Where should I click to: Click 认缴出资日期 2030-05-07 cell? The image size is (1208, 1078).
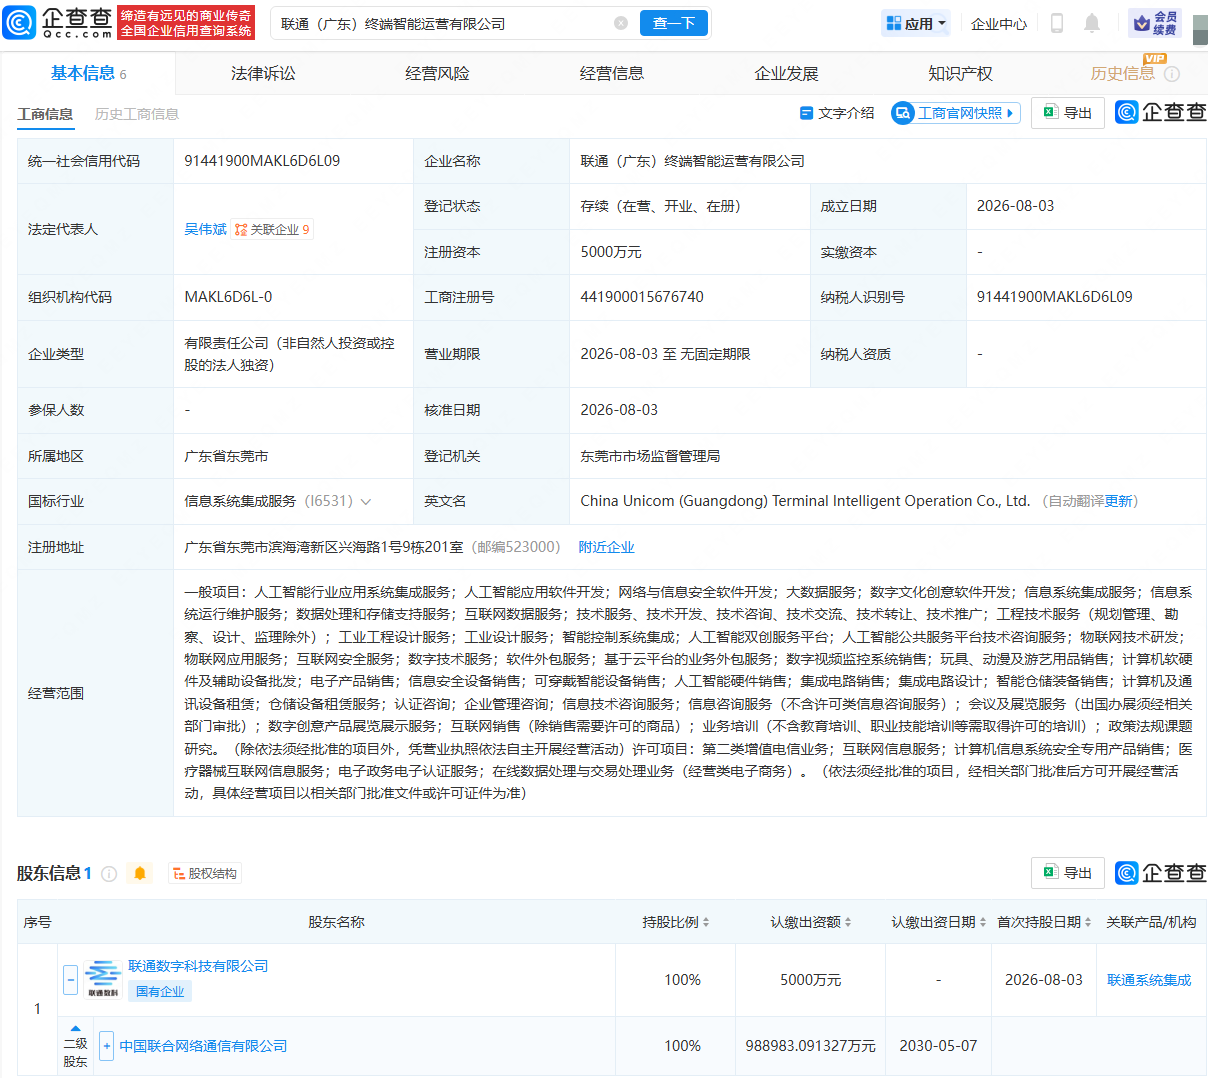point(938,1046)
